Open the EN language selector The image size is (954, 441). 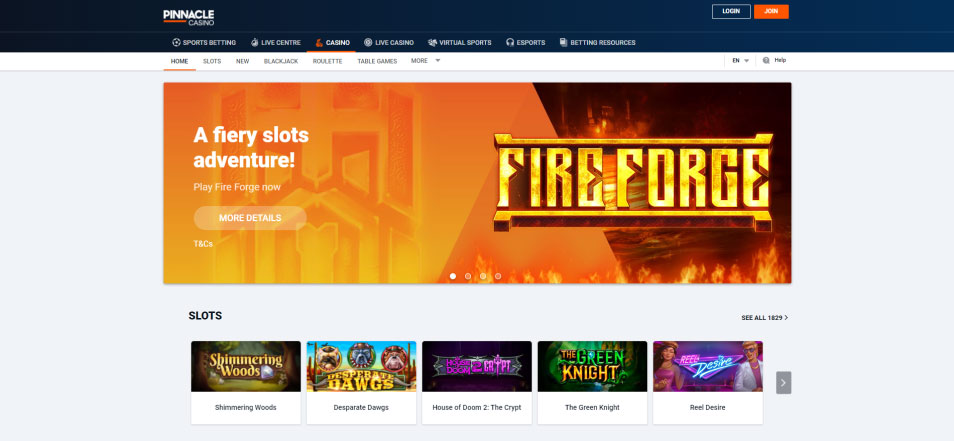pyautogui.click(x=740, y=61)
